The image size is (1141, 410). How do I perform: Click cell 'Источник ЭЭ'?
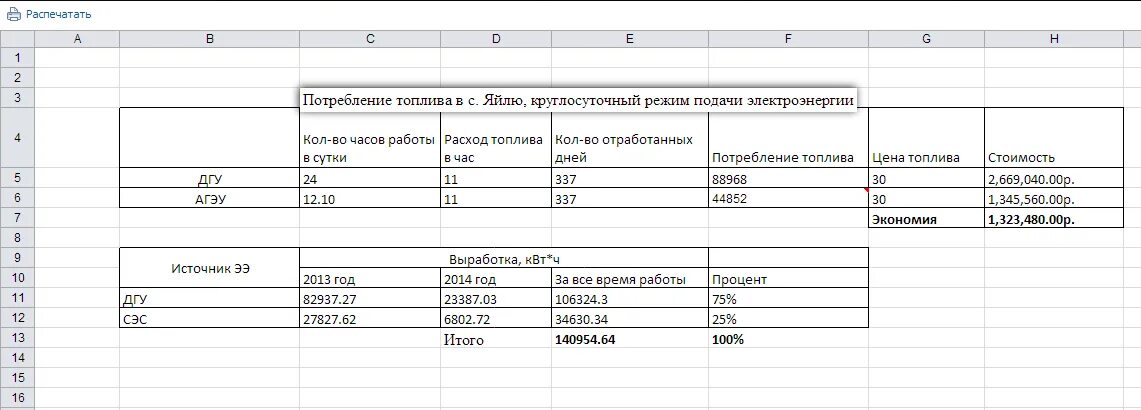pyautogui.click(x=210, y=268)
